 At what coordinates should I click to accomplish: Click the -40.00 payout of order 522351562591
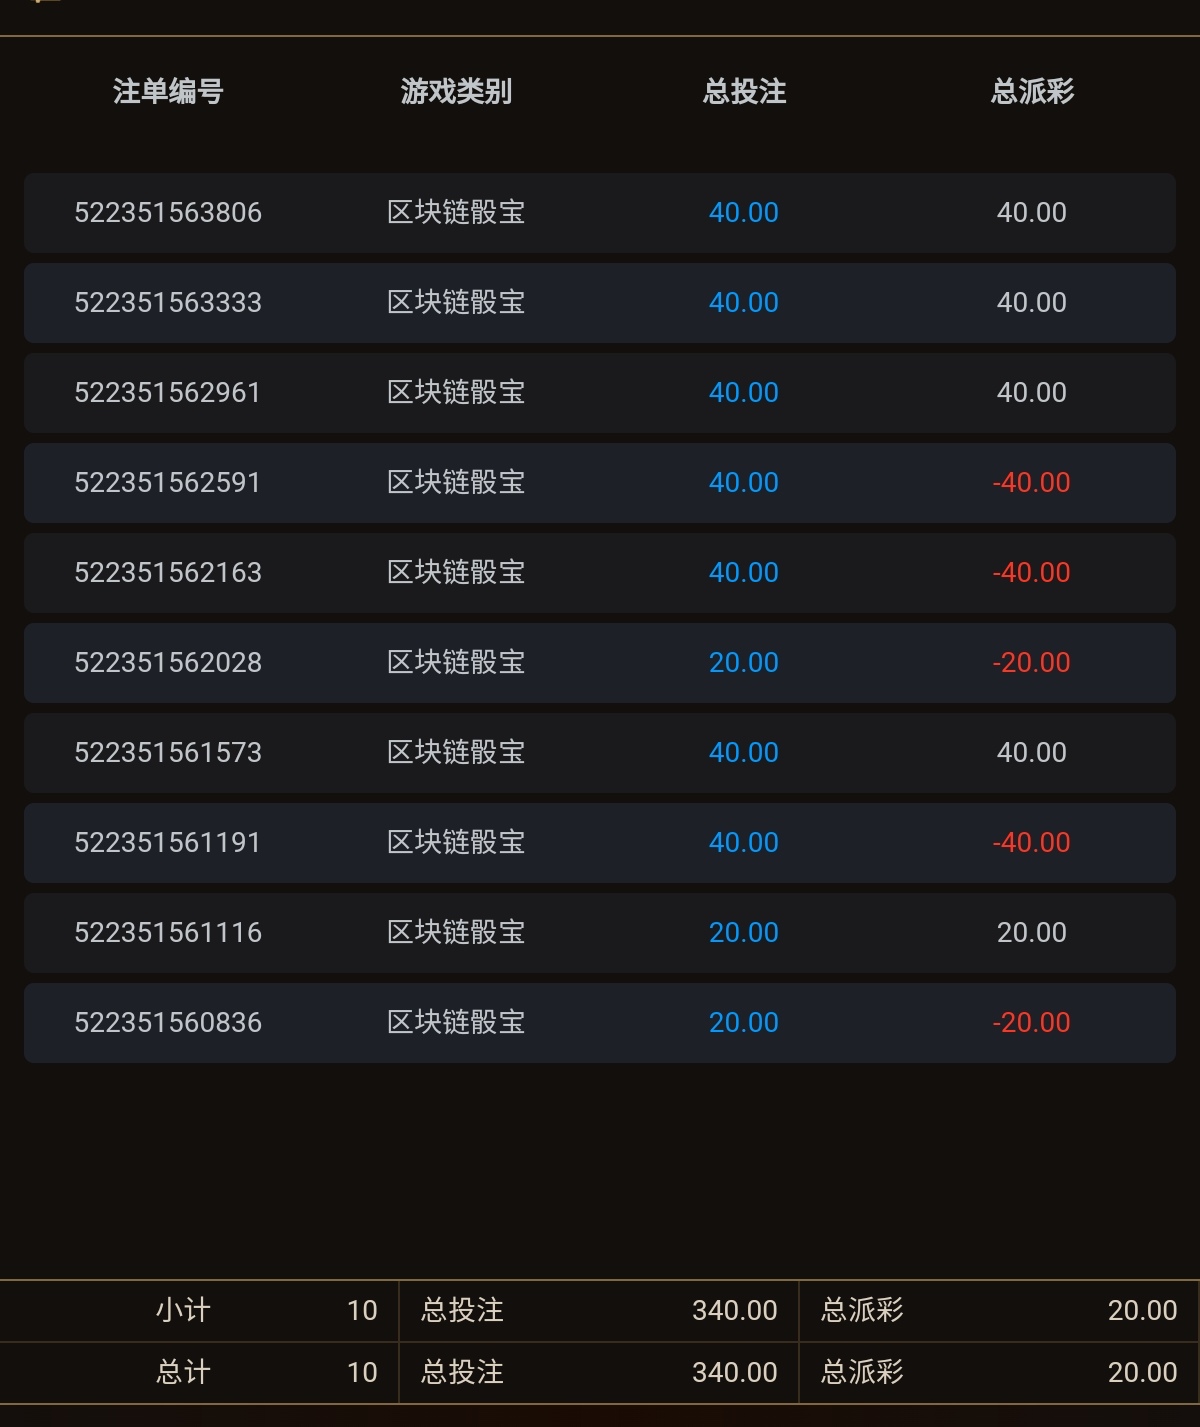click(1031, 483)
